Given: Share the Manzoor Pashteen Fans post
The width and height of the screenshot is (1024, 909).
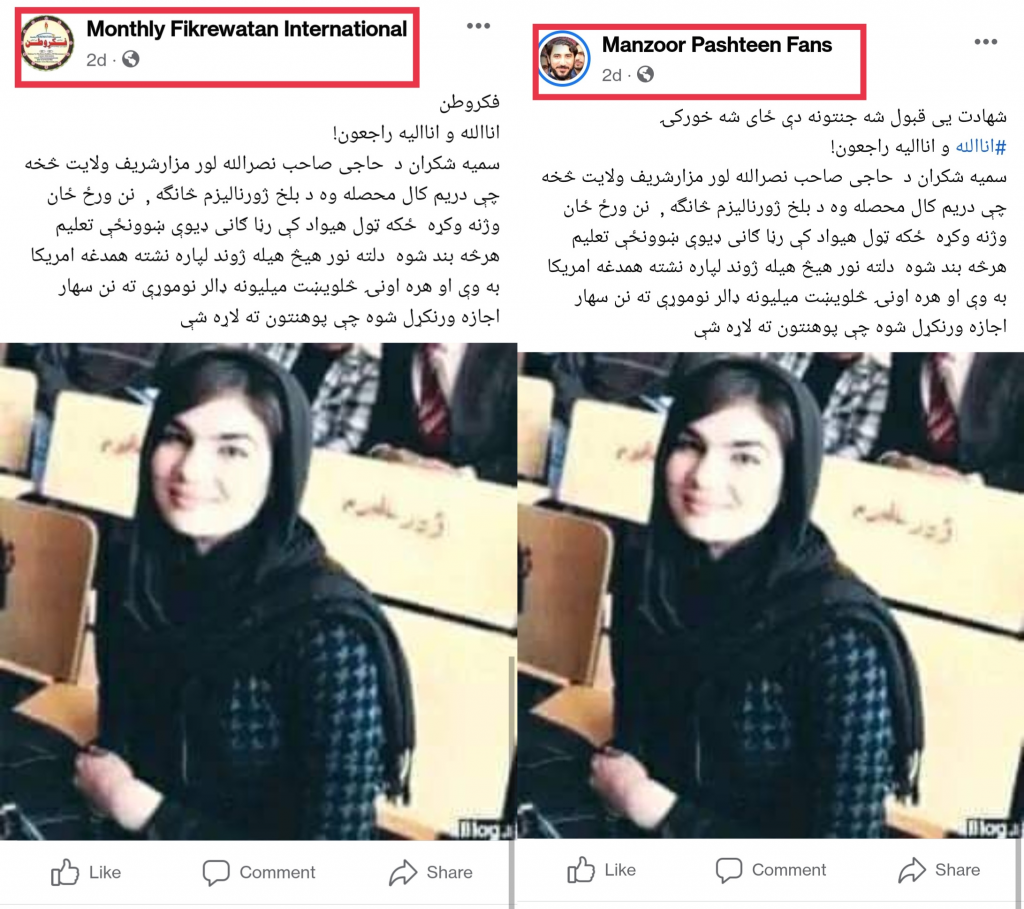Looking at the screenshot, I should coord(939,870).
